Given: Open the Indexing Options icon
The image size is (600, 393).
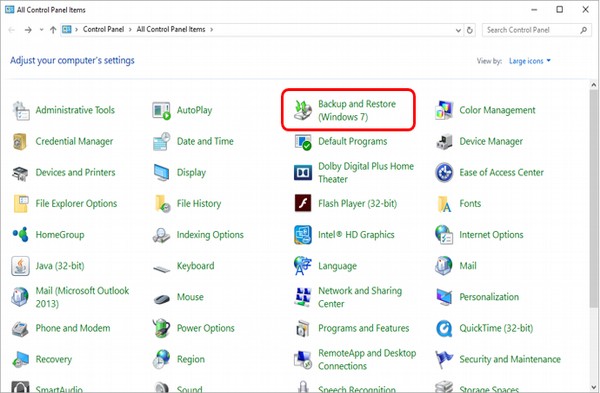Looking at the screenshot, I should tap(161, 235).
